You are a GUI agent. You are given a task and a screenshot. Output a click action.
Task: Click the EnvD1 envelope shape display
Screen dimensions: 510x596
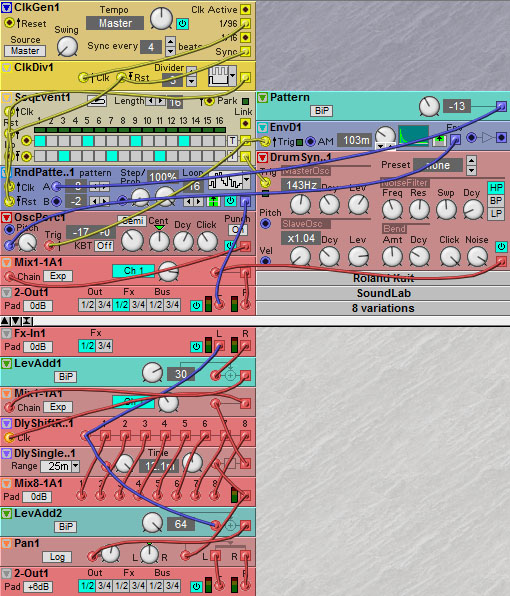point(413,136)
